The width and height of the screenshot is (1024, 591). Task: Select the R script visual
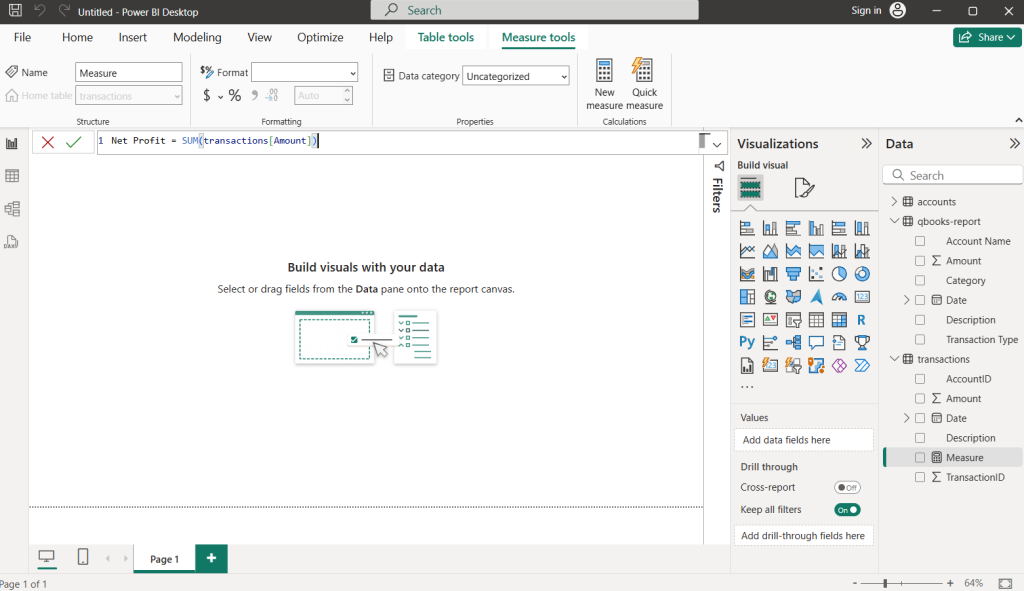(x=862, y=319)
